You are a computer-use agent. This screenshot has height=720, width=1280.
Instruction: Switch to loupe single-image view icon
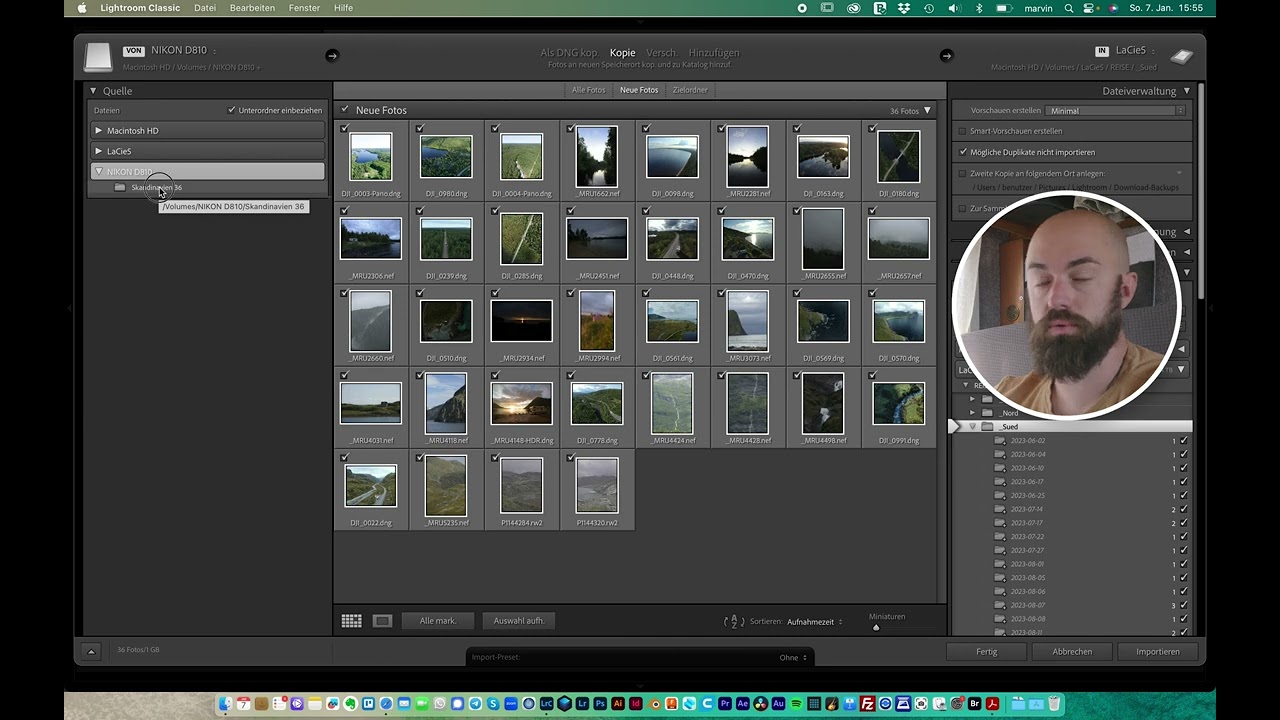click(382, 621)
